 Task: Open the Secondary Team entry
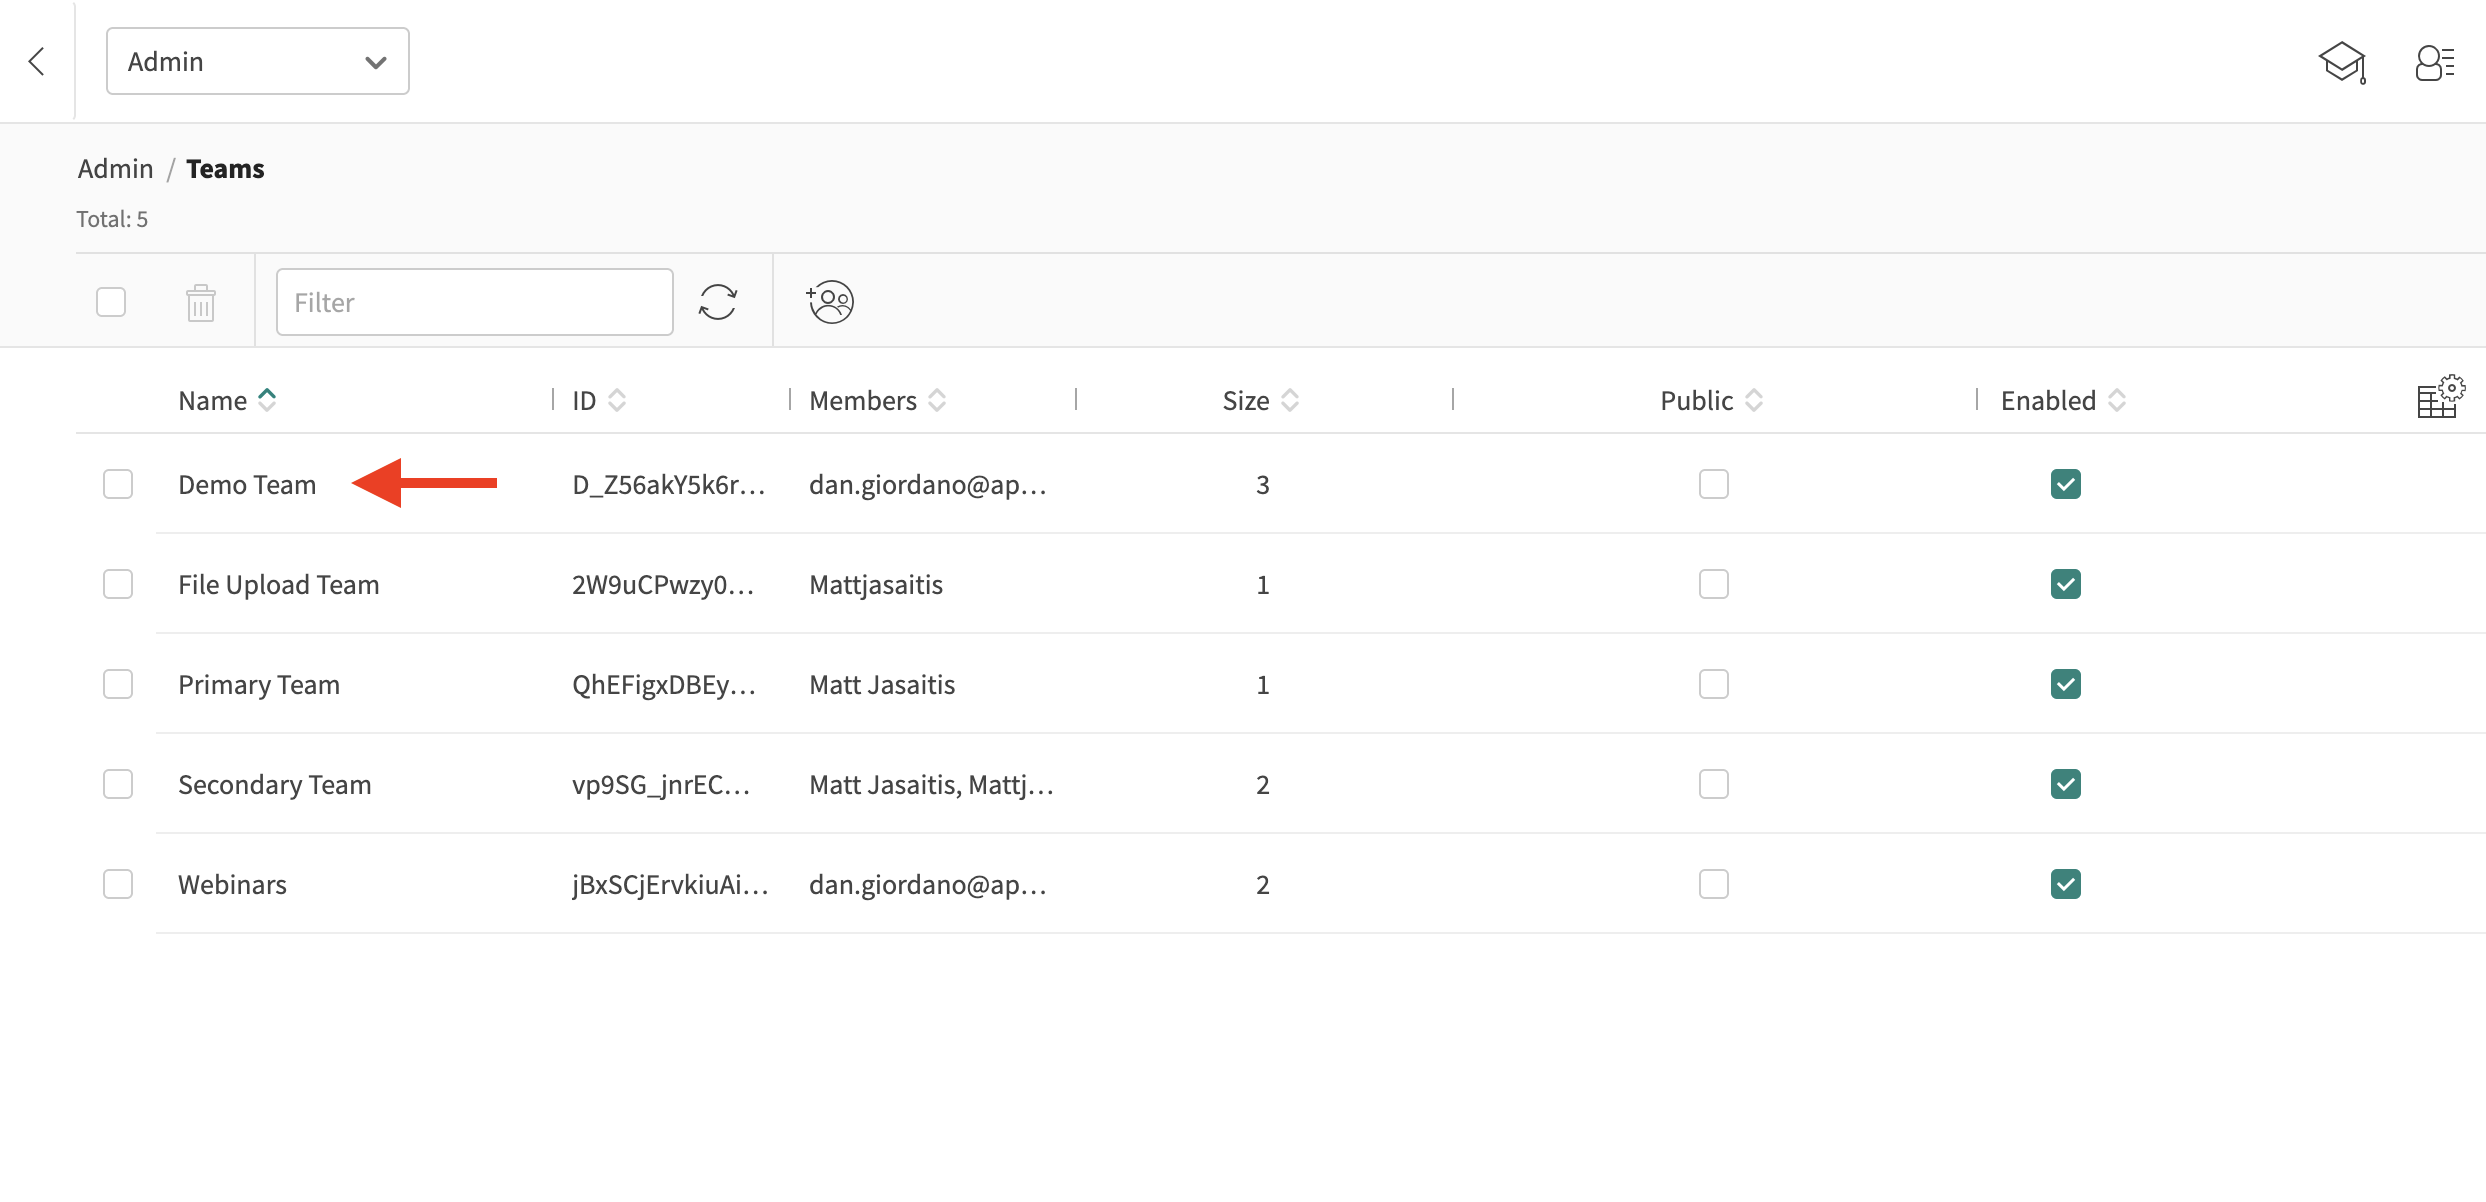tap(275, 784)
